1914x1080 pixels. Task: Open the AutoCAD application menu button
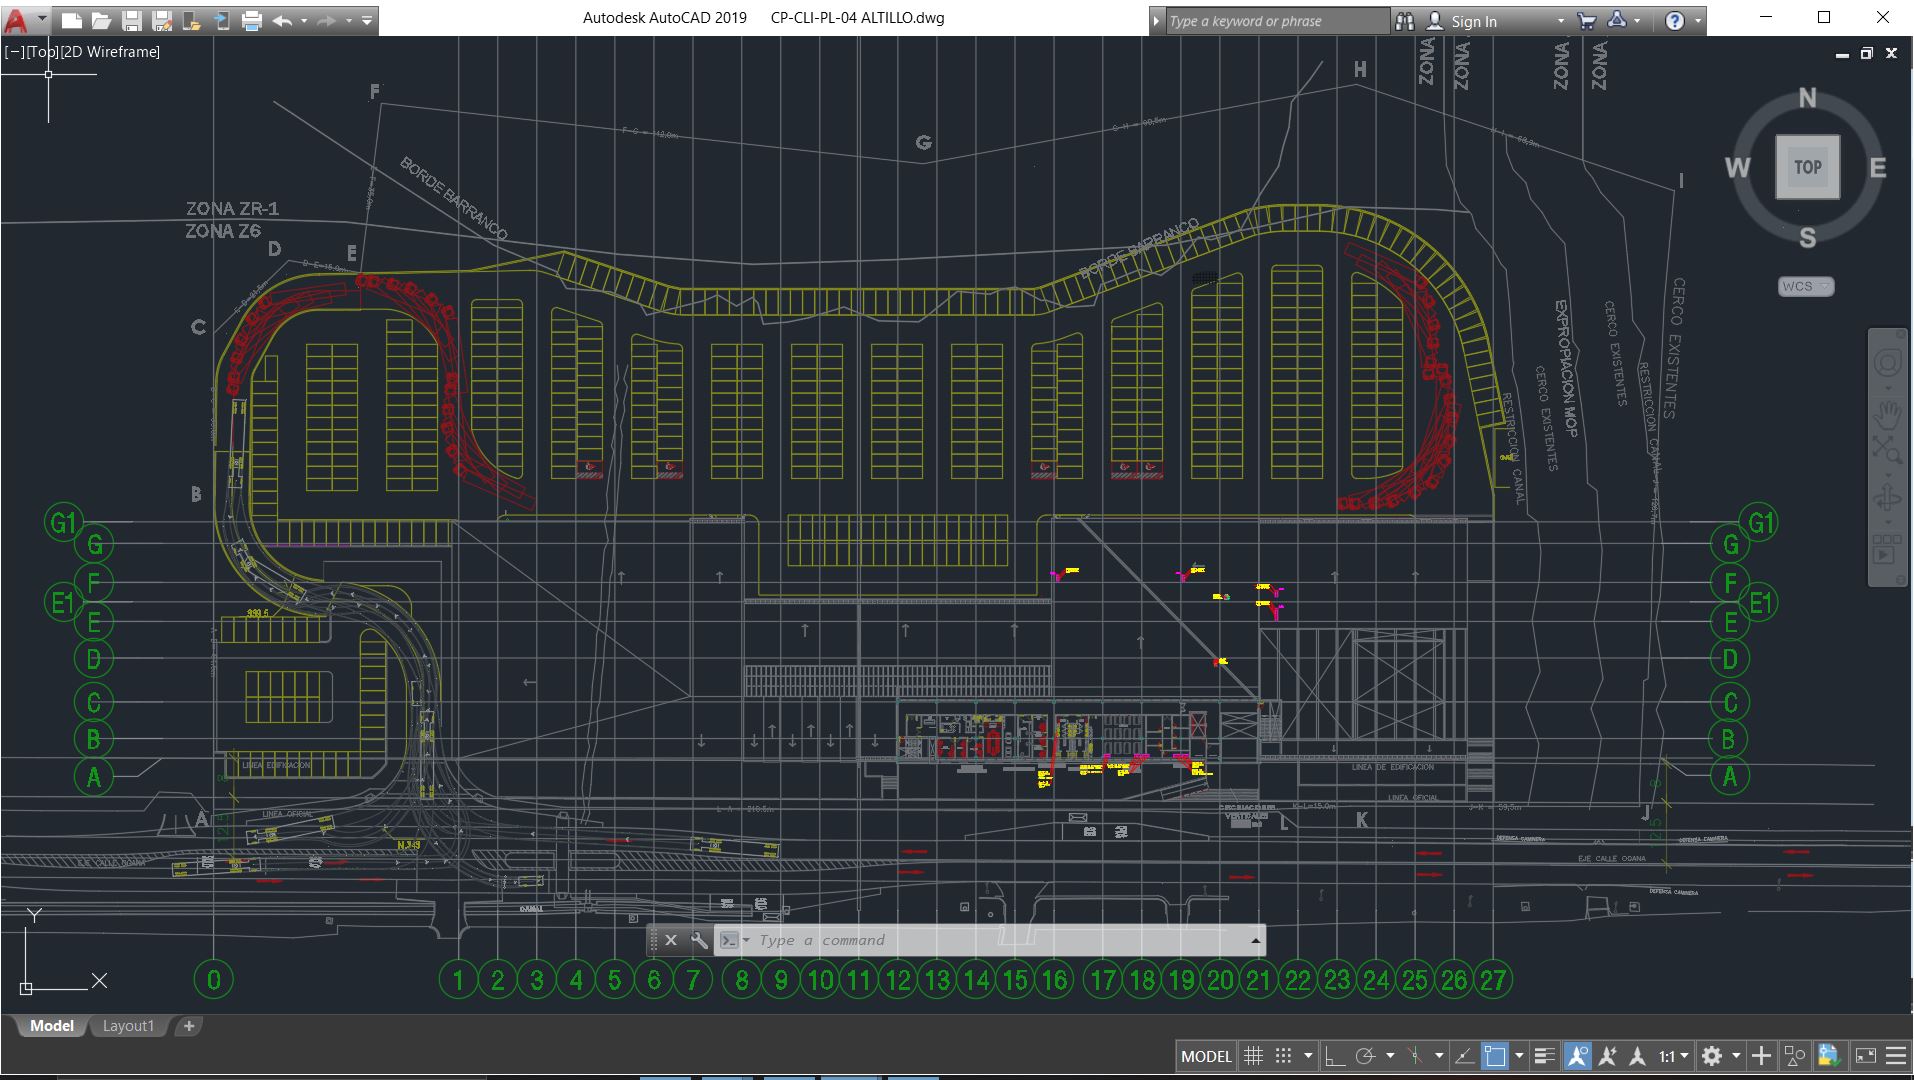(17, 20)
